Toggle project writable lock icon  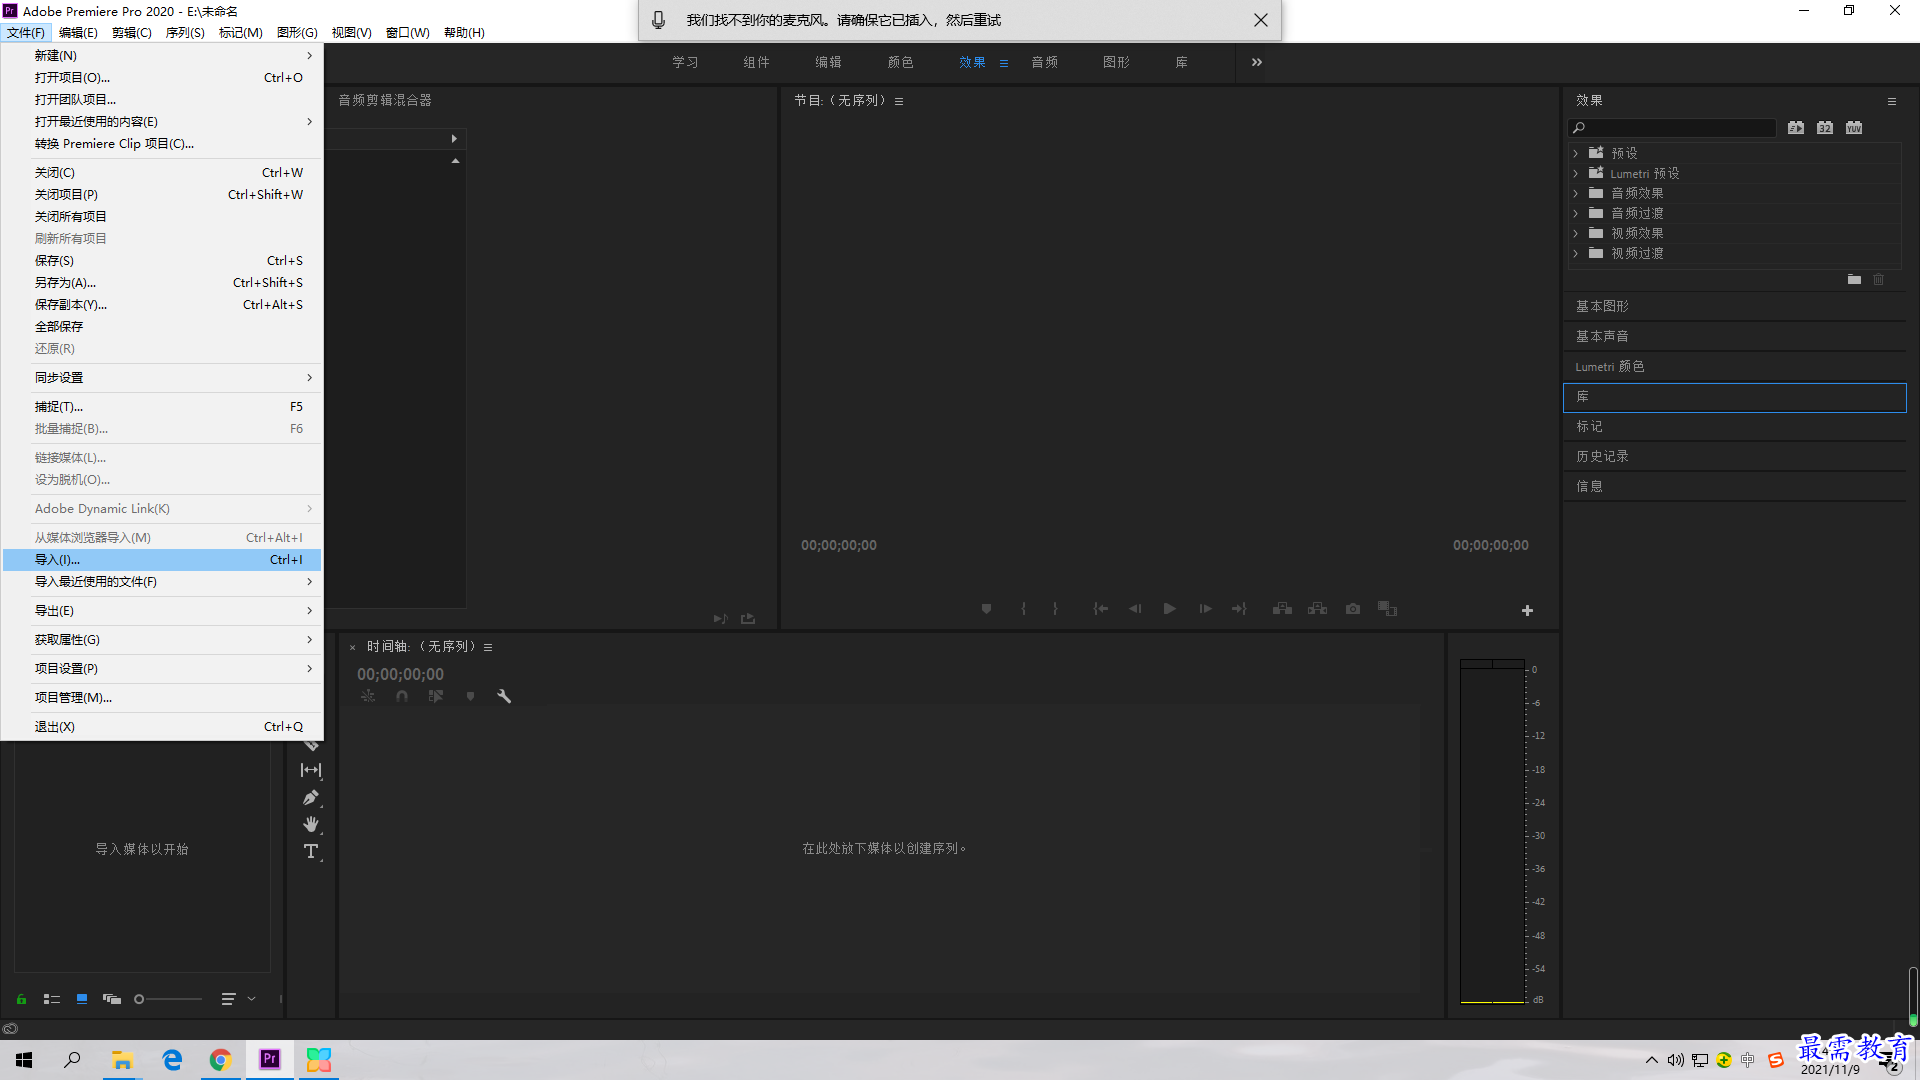(21, 999)
